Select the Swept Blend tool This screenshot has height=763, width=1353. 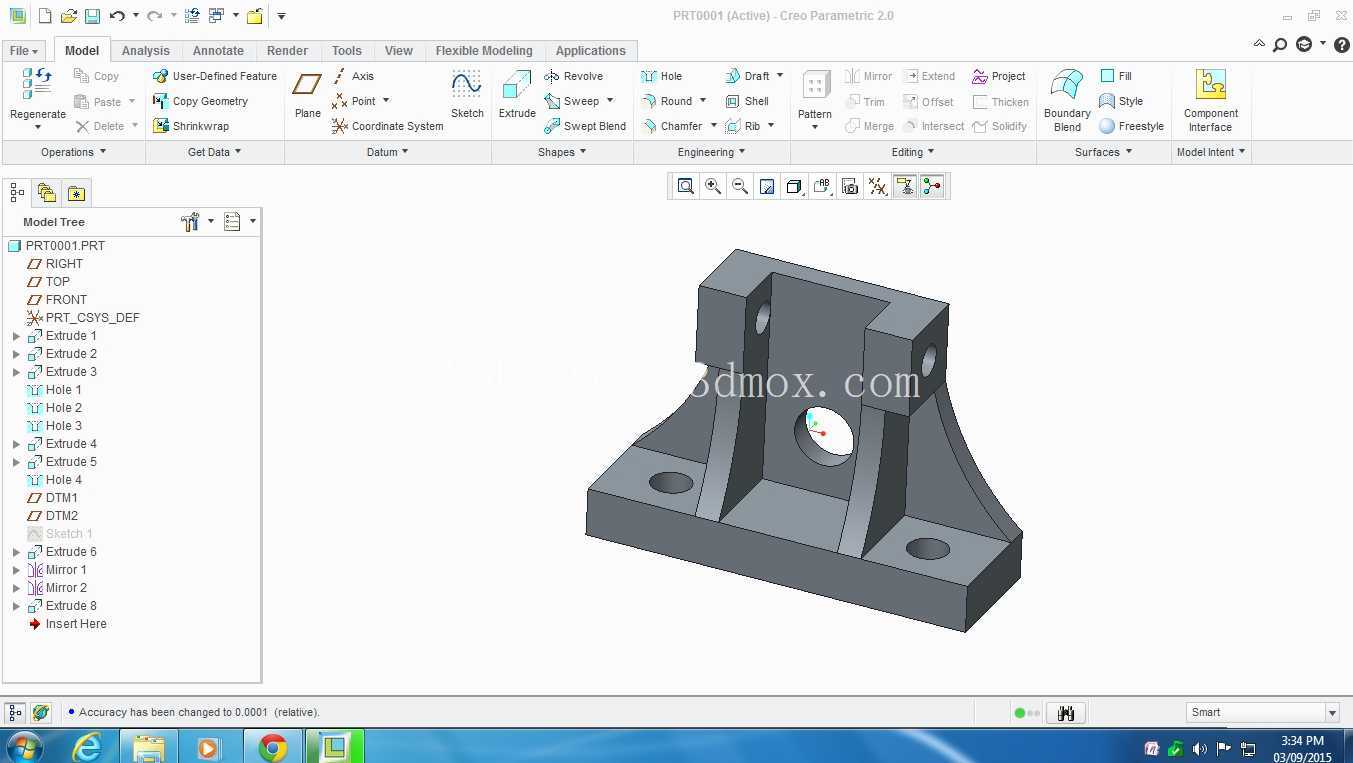(x=585, y=126)
